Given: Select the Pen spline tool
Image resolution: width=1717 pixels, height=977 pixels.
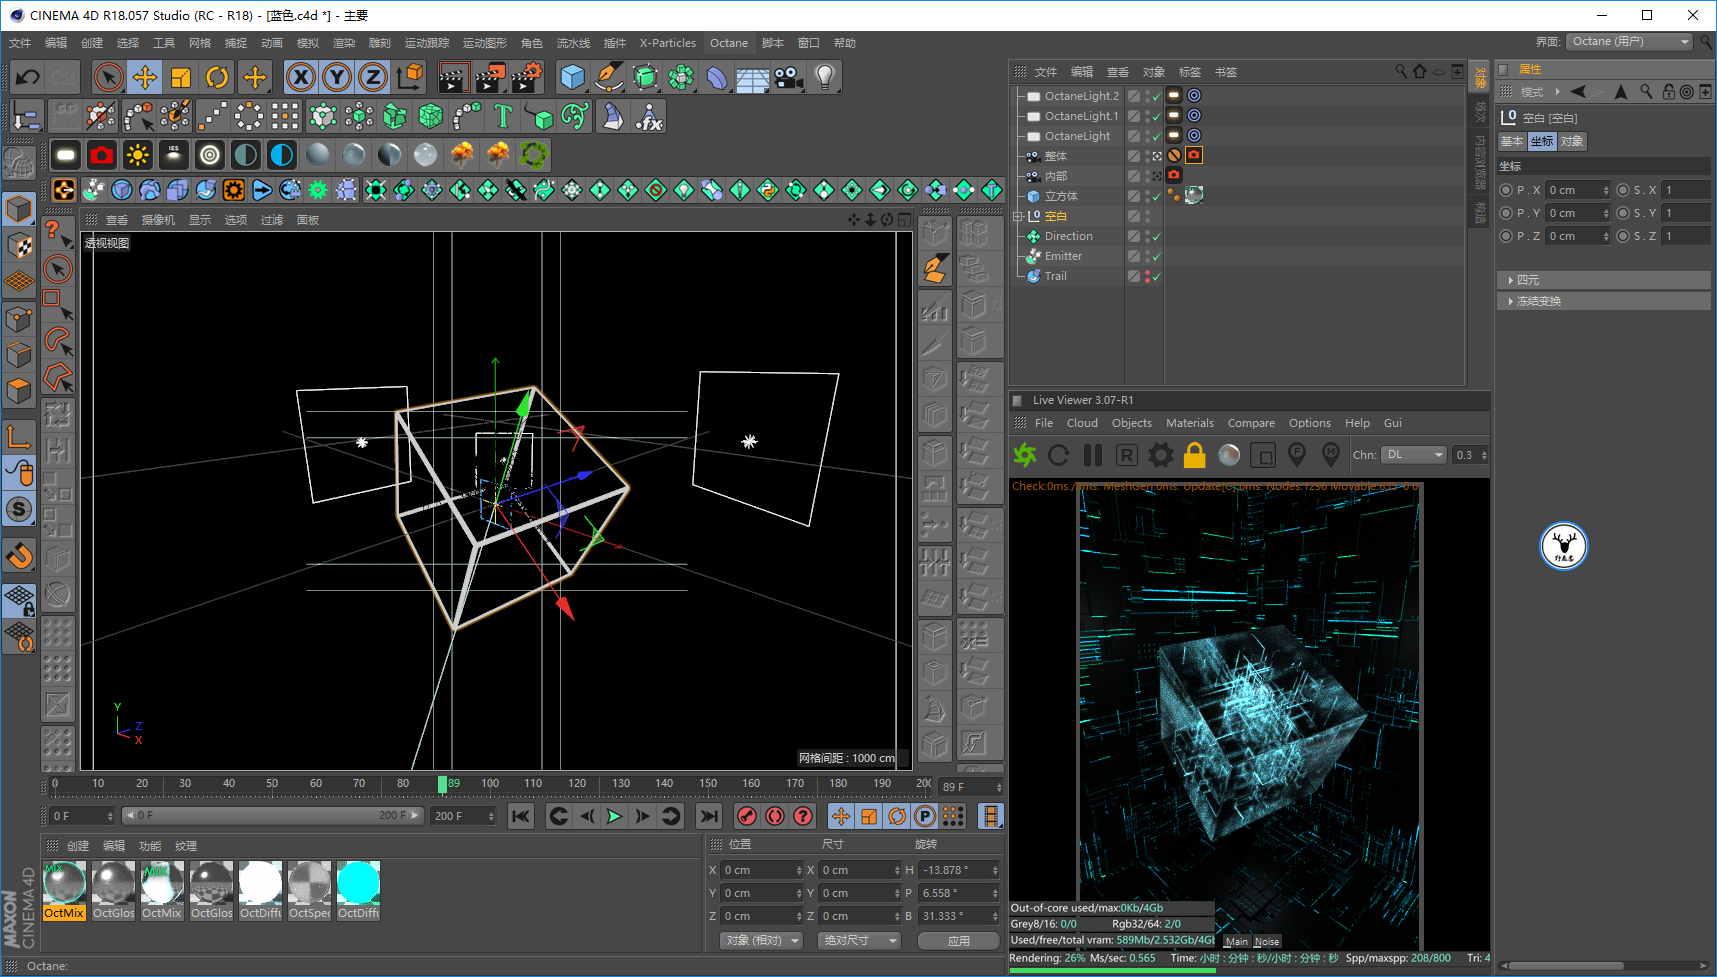Looking at the screenshot, I should coord(608,77).
